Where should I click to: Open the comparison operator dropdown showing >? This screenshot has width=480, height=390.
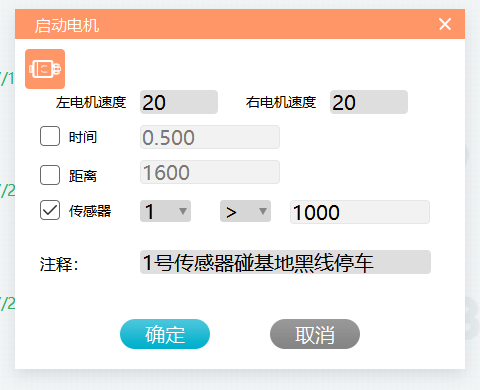point(245,211)
